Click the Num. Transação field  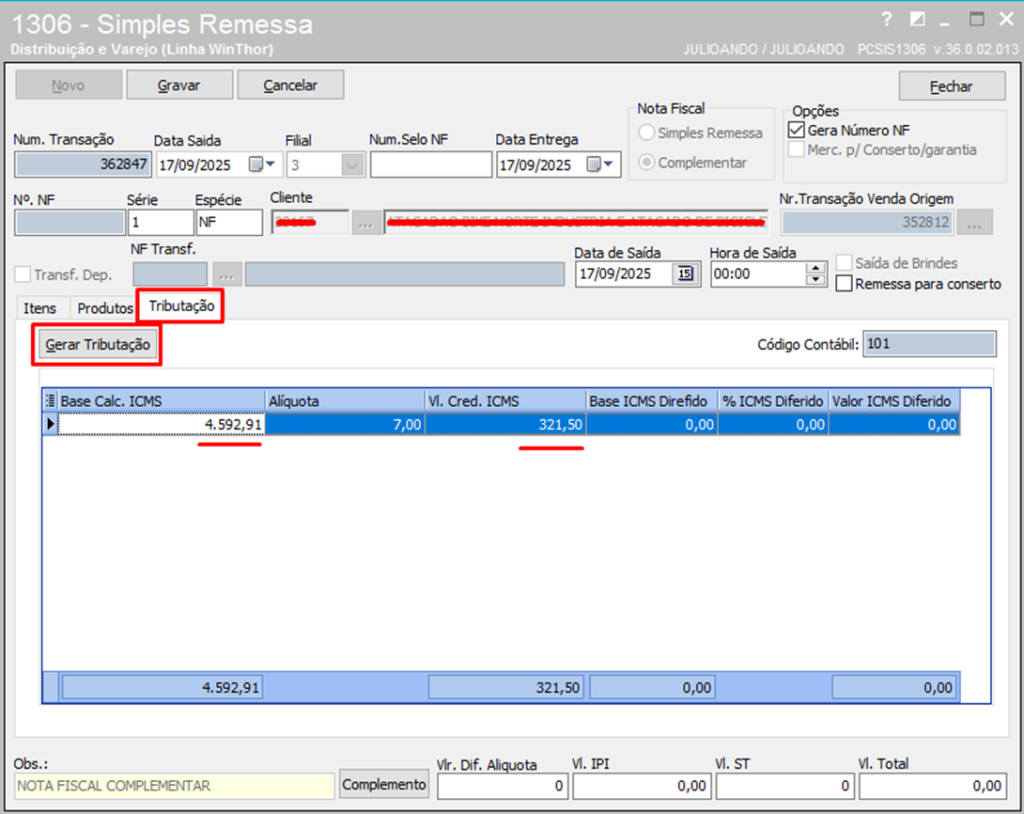[83, 165]
